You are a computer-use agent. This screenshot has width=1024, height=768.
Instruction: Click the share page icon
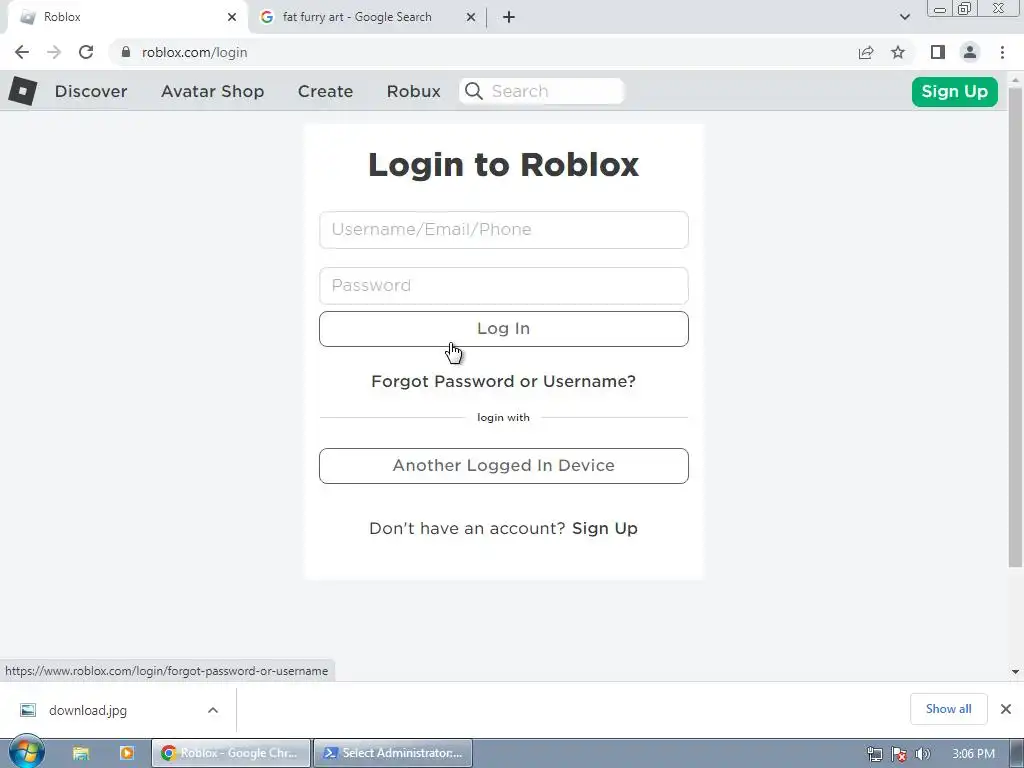866,52
